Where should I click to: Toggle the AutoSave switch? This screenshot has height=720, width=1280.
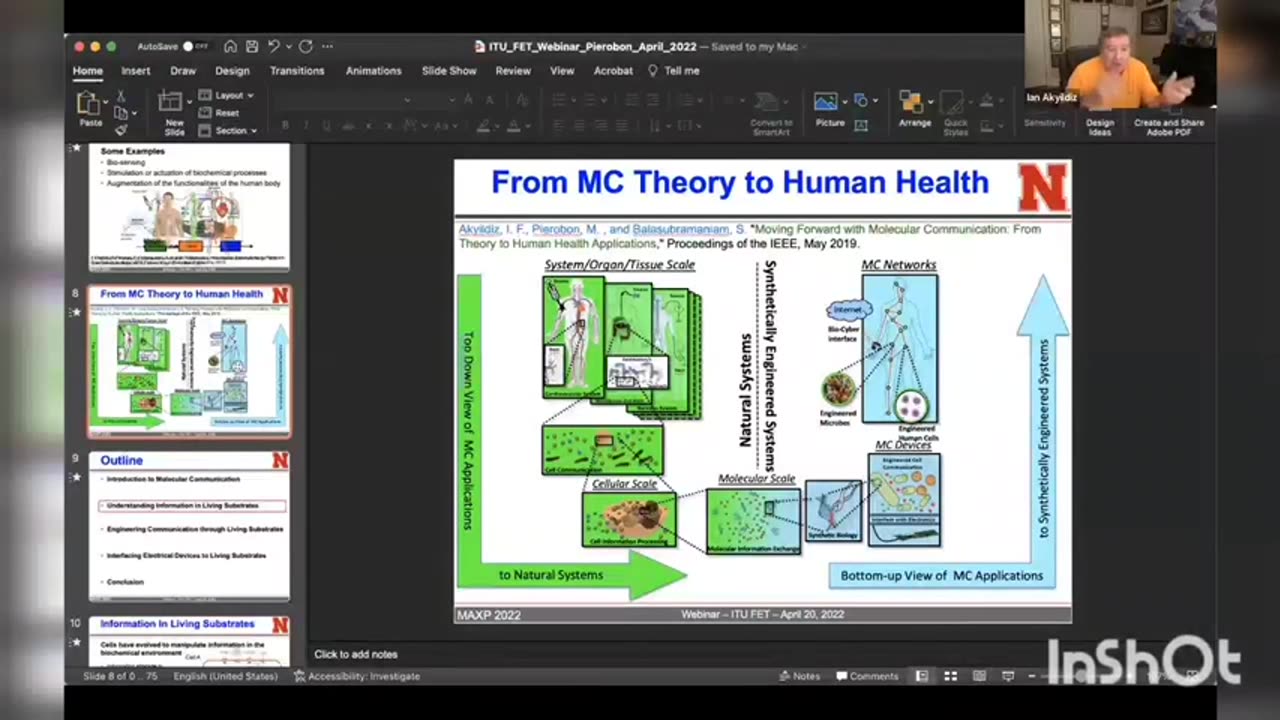pos(194,46)
